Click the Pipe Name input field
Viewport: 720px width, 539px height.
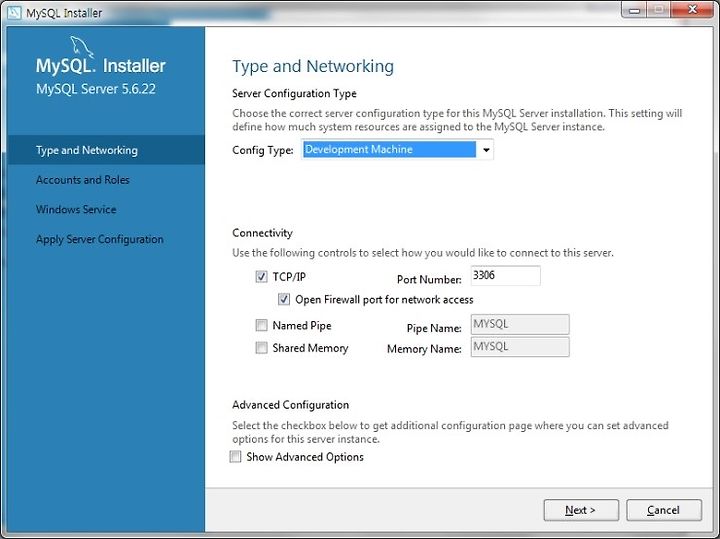coord(520,325)
